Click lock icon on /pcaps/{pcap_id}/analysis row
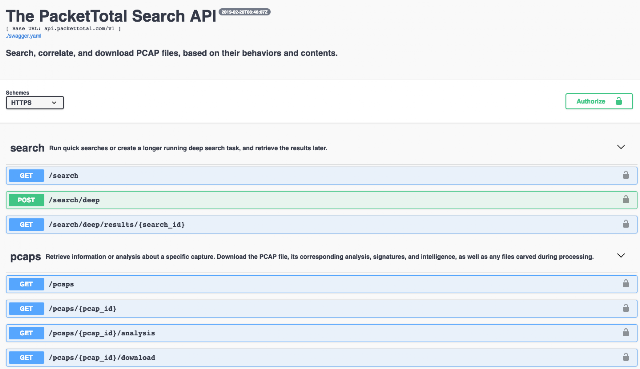Screen dimensions: 640x369 click(626, 333)
